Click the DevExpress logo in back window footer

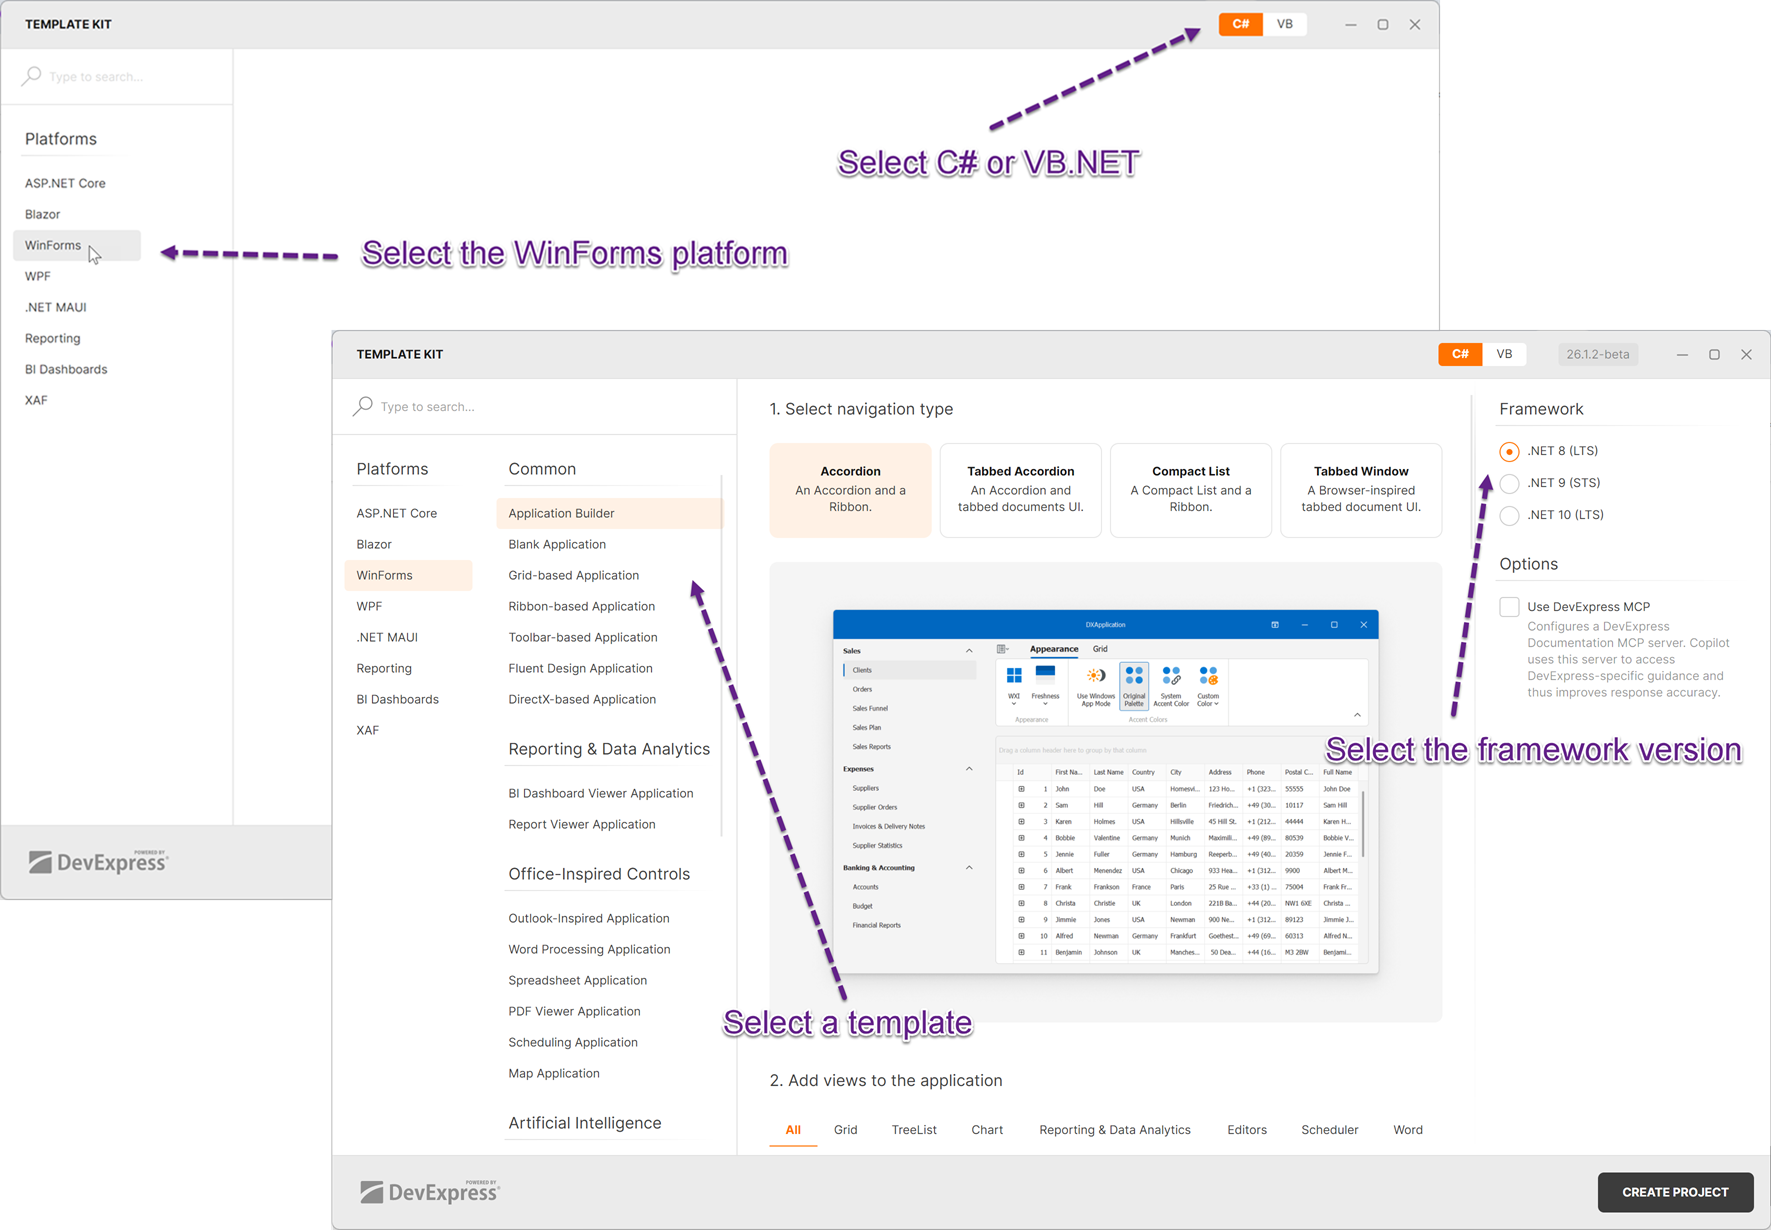coord(98,861)
